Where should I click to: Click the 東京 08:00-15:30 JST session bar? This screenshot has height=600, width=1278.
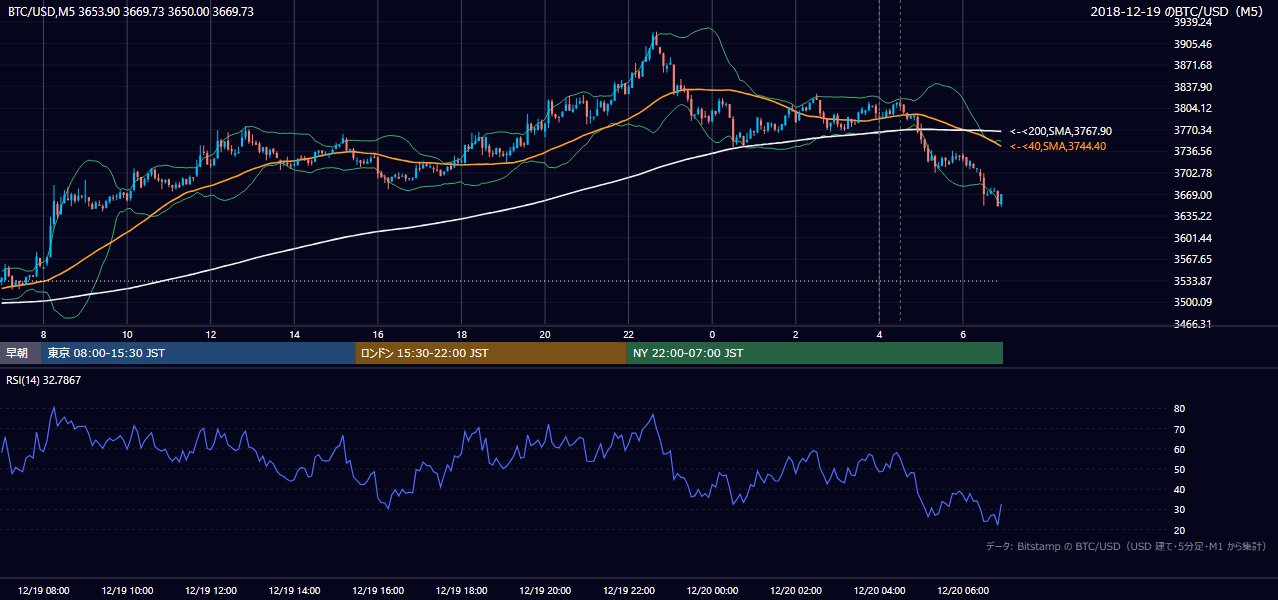point(198,353)
